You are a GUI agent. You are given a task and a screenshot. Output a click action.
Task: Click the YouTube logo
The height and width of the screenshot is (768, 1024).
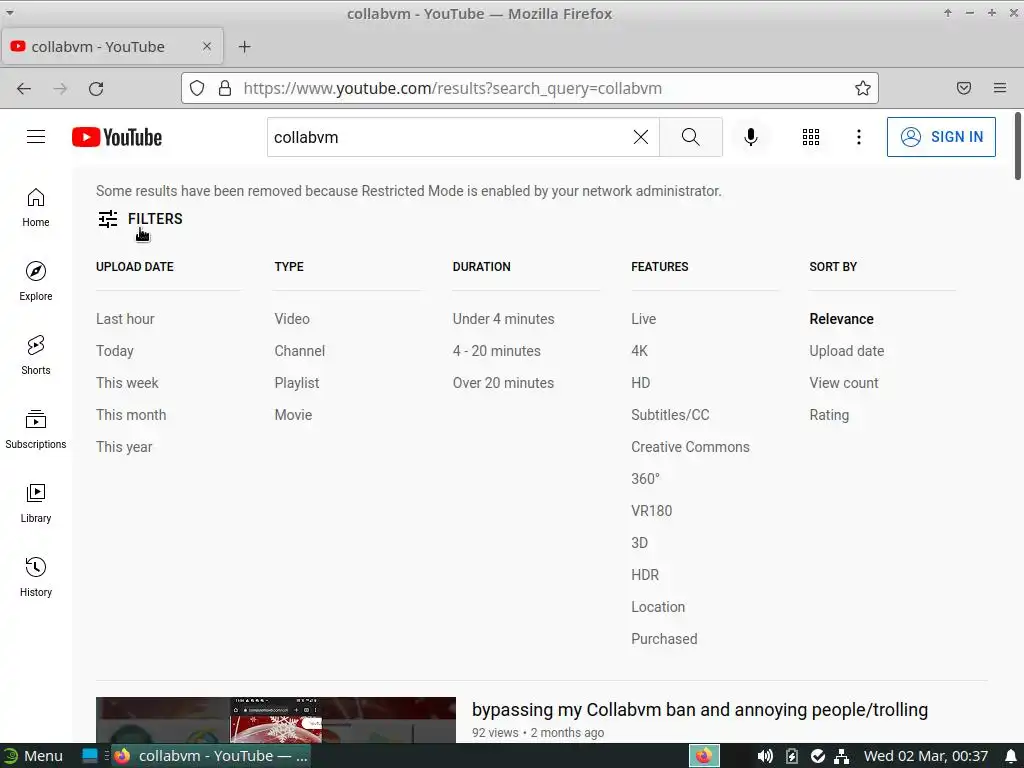117,137
